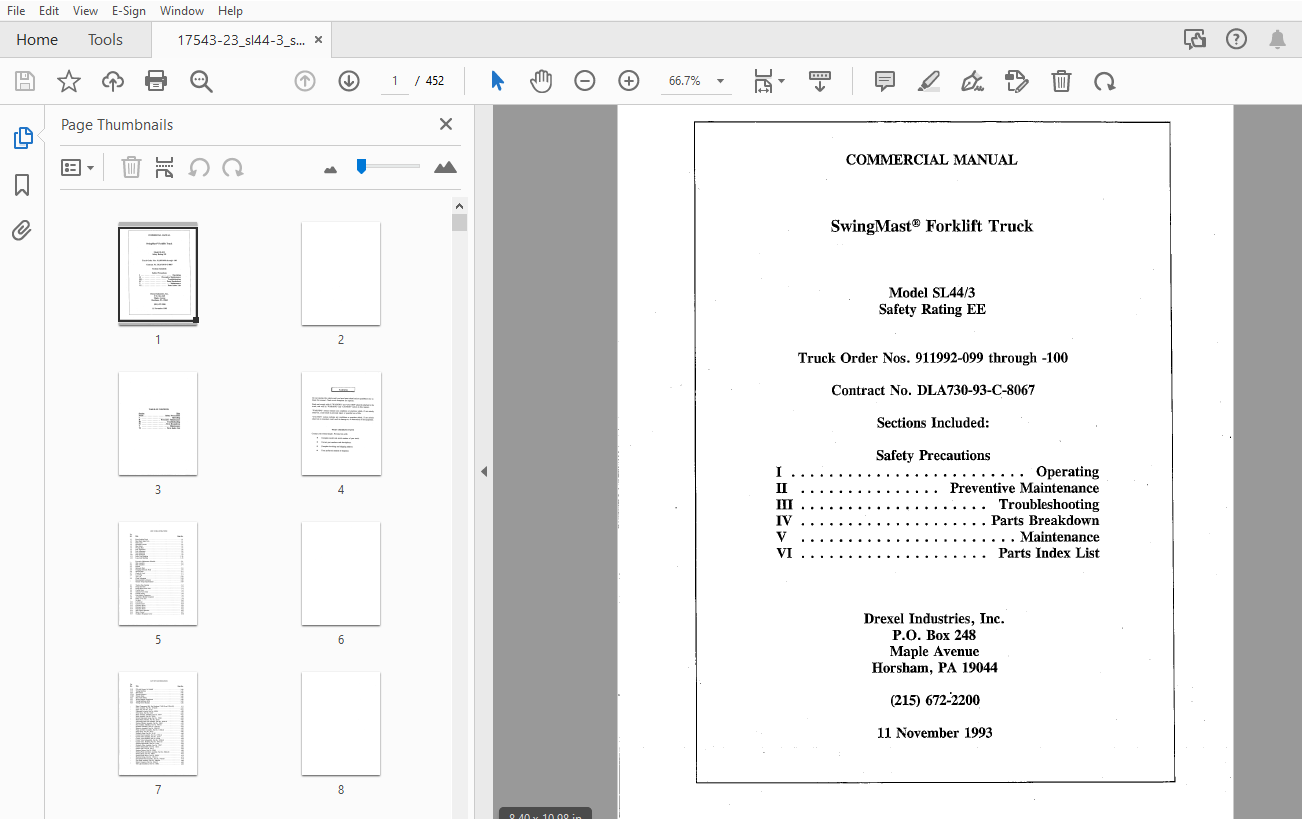Select page 2 thumbnail
The image size is (1302, 819).
click(341, 274)
